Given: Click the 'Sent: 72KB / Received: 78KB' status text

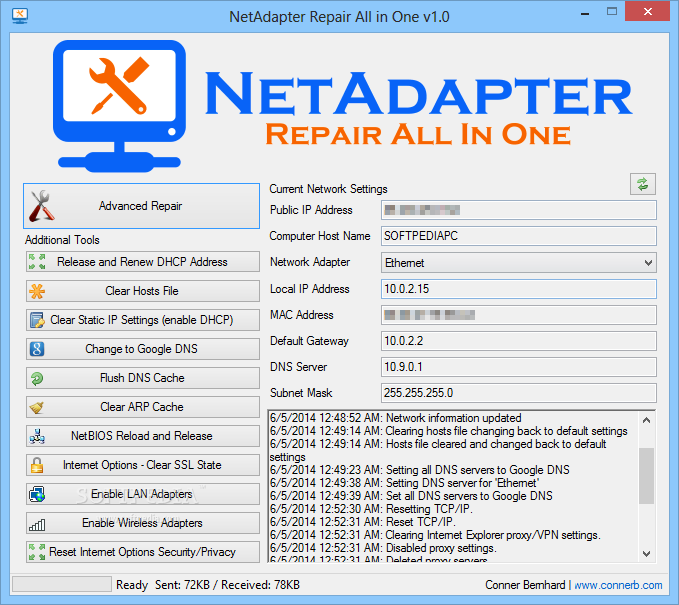Looking at the screenshot, I should pos(227,585).
